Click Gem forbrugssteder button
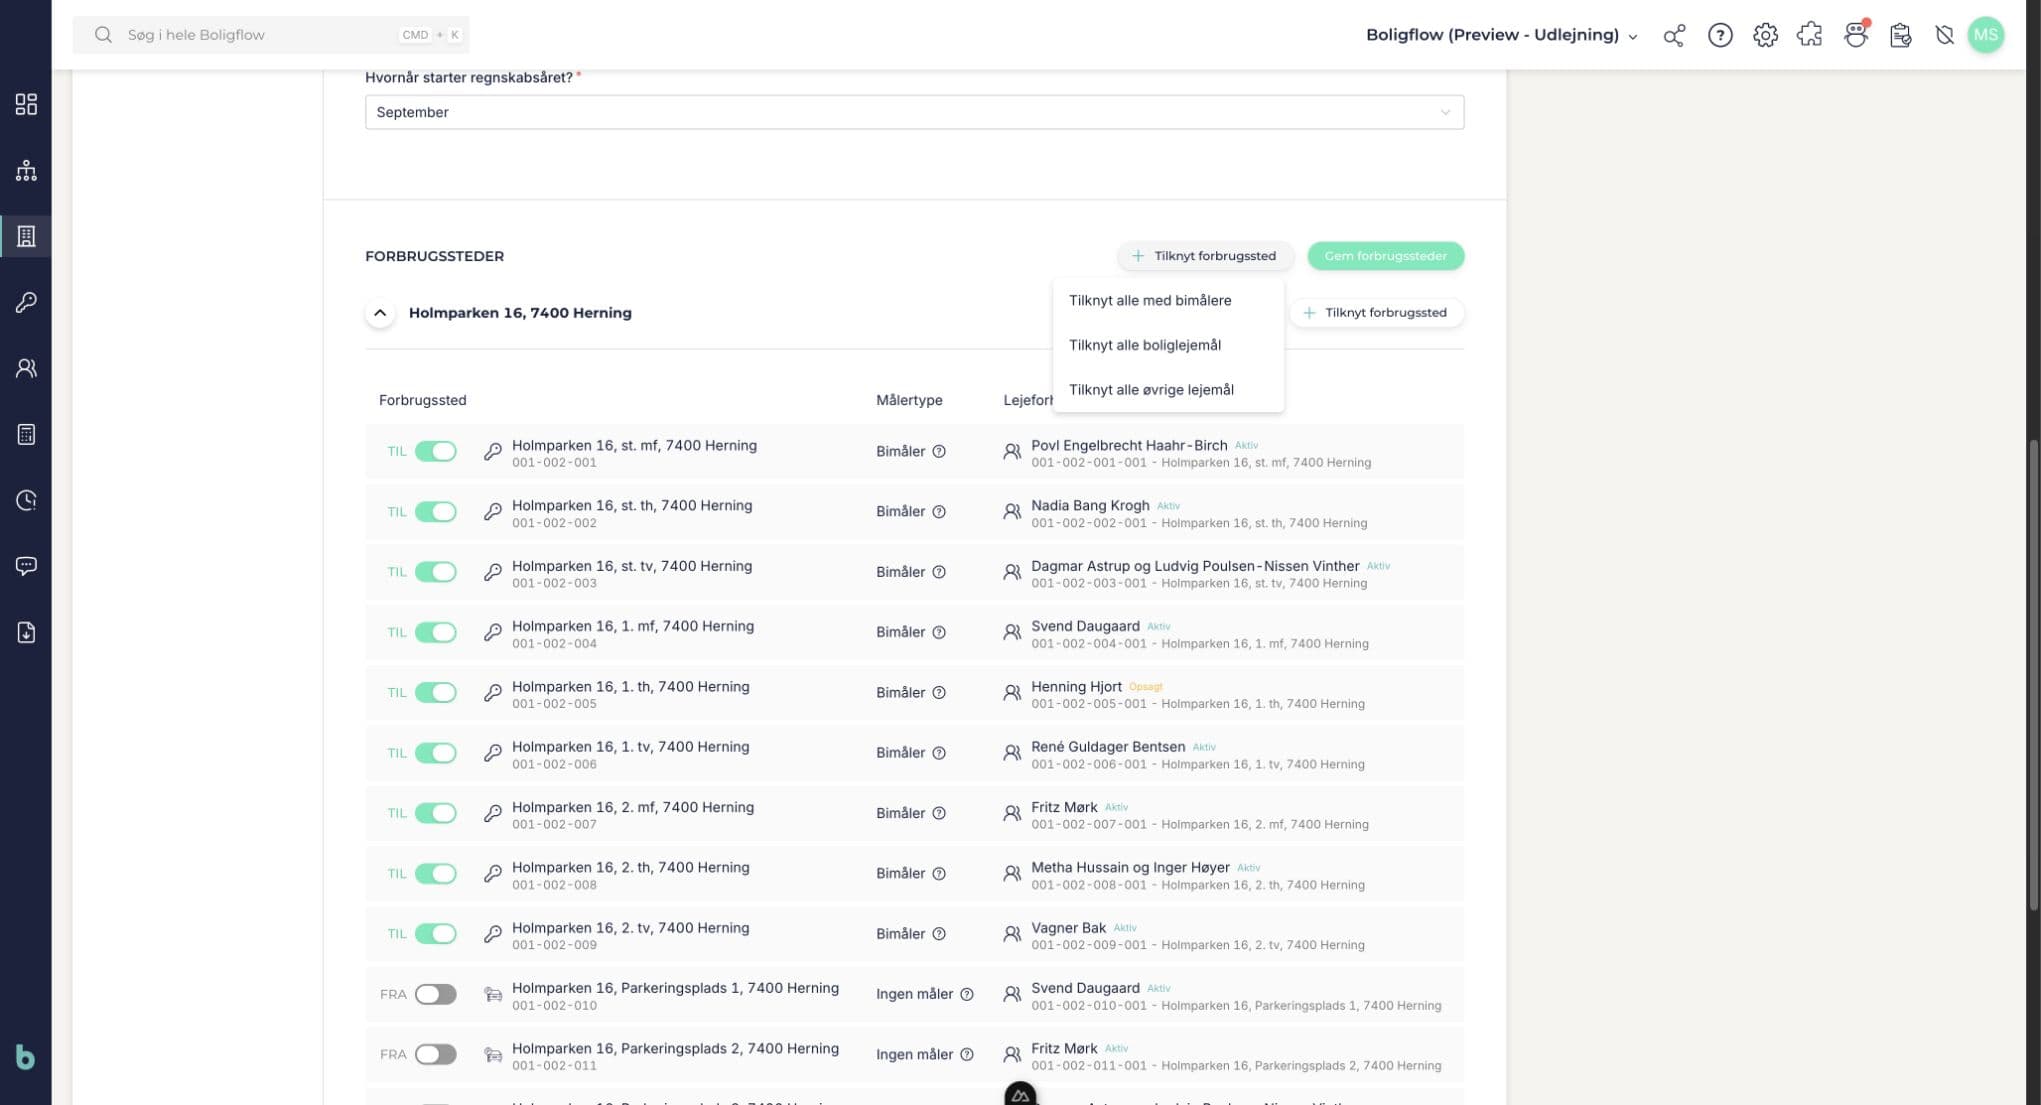Viewport: 2041px width, 1105px height. (1385, 256)
